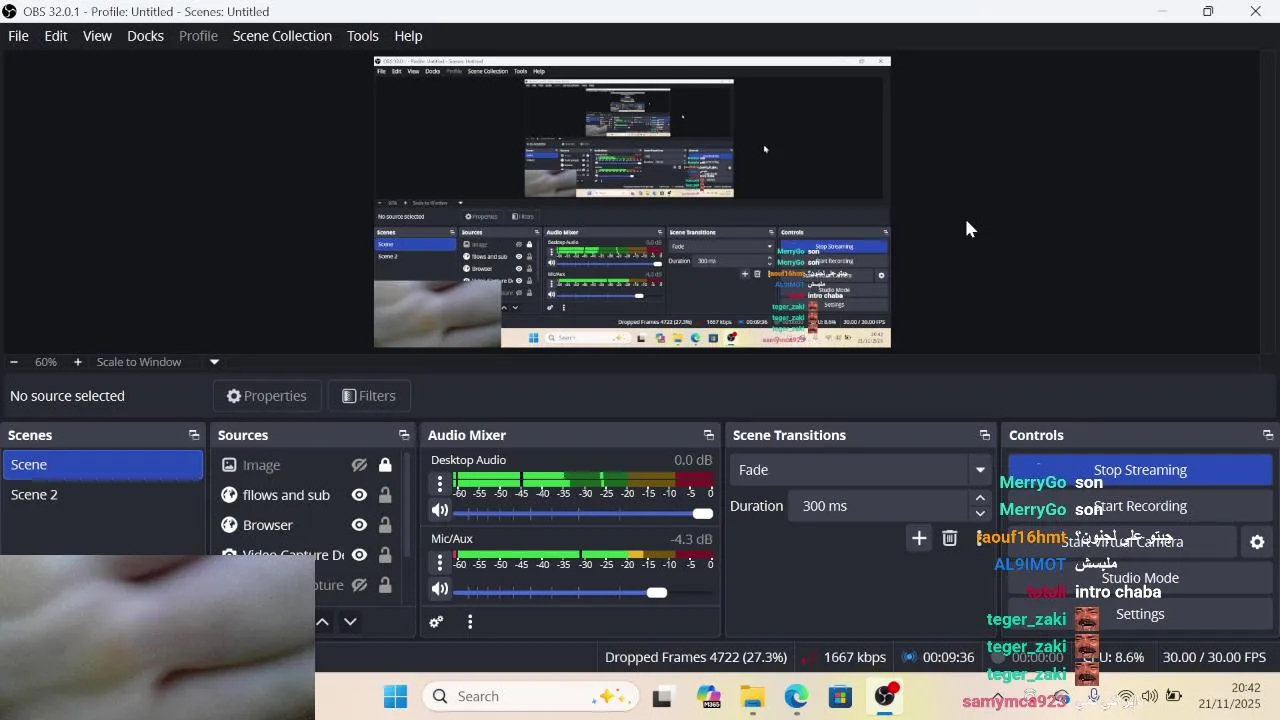Adjust Desktop Audio volume slider
Image resolution: width=1280 pixels, height=720 pixels.
tap(583, 513)
